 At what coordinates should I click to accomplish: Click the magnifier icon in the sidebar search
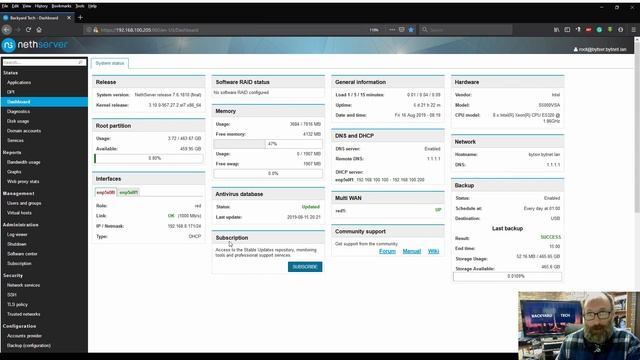pyautogui.click(x=80, y=62)
